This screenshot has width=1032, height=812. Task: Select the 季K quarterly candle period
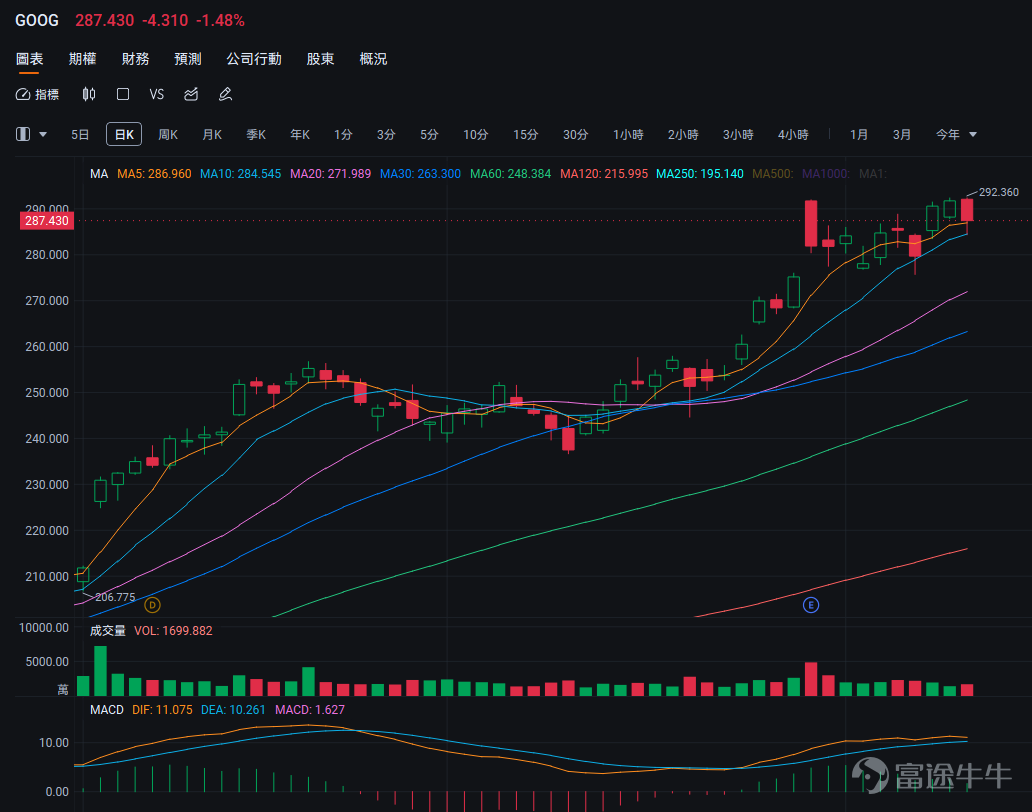coord(256,135)
